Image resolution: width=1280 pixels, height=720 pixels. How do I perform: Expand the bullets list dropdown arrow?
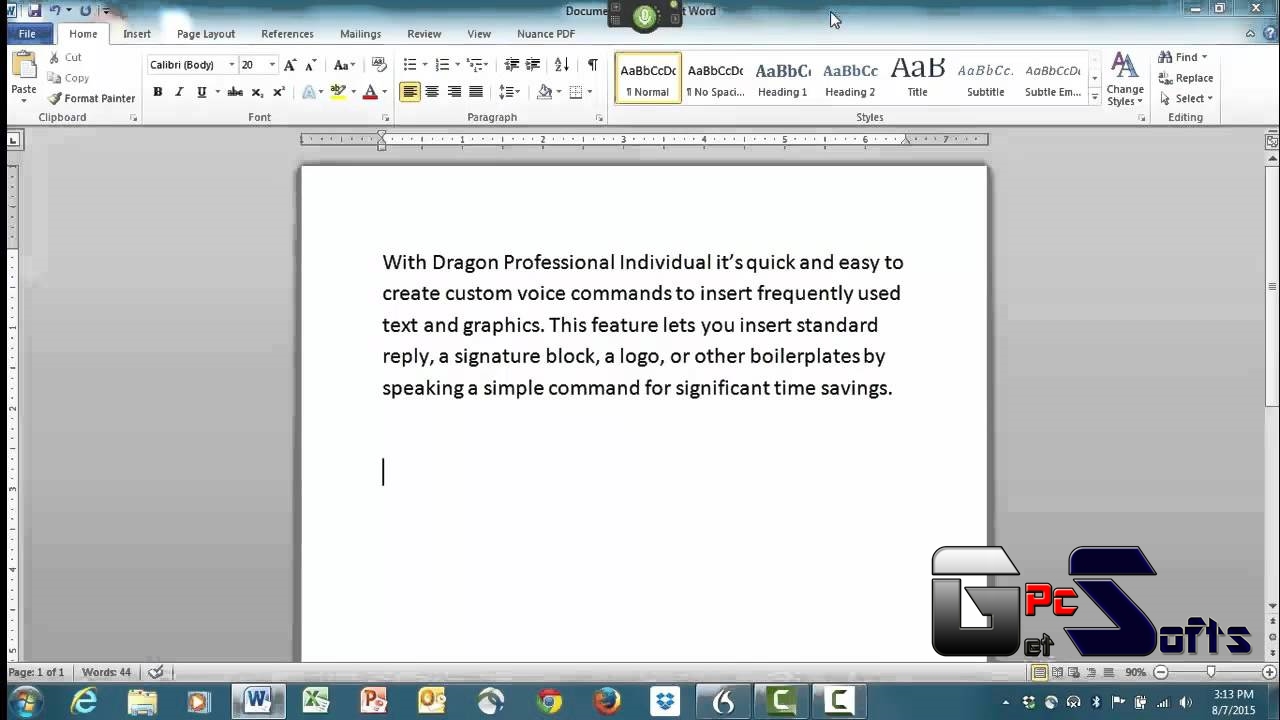pos(425,65)
